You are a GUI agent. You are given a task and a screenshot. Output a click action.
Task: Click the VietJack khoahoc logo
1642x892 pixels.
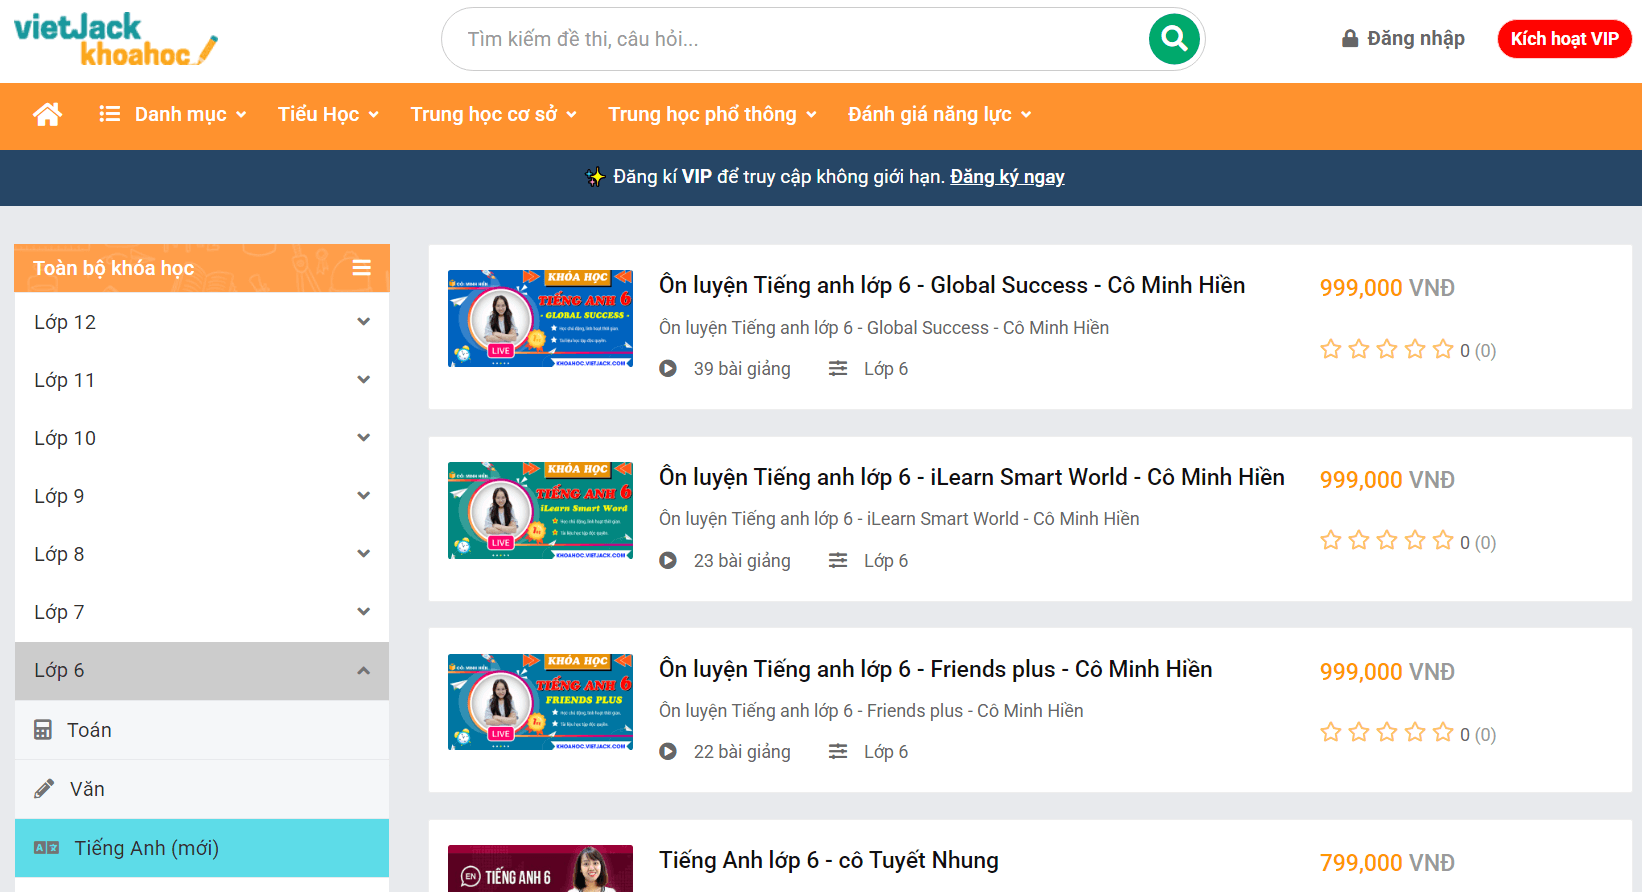tap(115, 40)
